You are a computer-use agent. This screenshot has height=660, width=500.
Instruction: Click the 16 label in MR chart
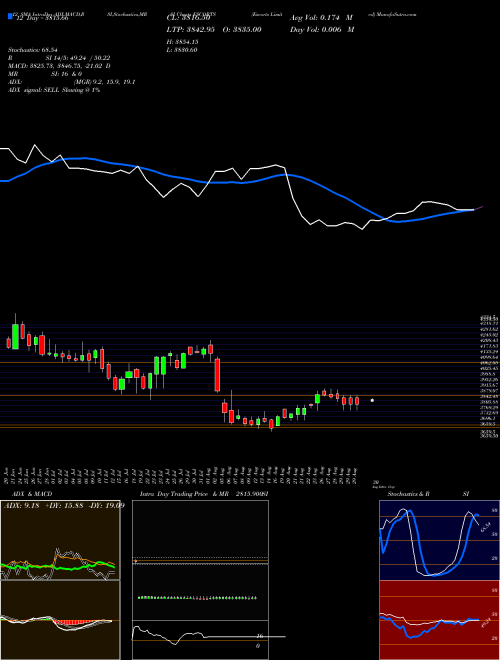tap(260, 636)
